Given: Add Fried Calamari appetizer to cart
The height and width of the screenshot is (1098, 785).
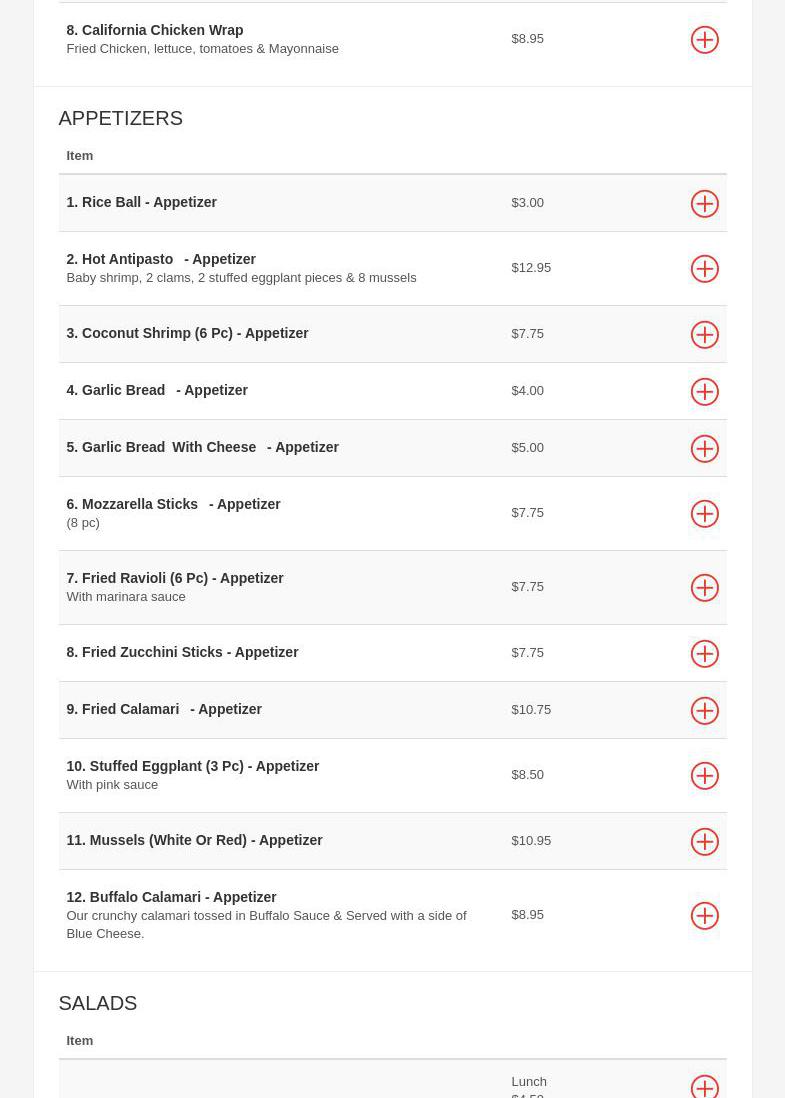Looking at the screenshot, I should click(704, 711).
